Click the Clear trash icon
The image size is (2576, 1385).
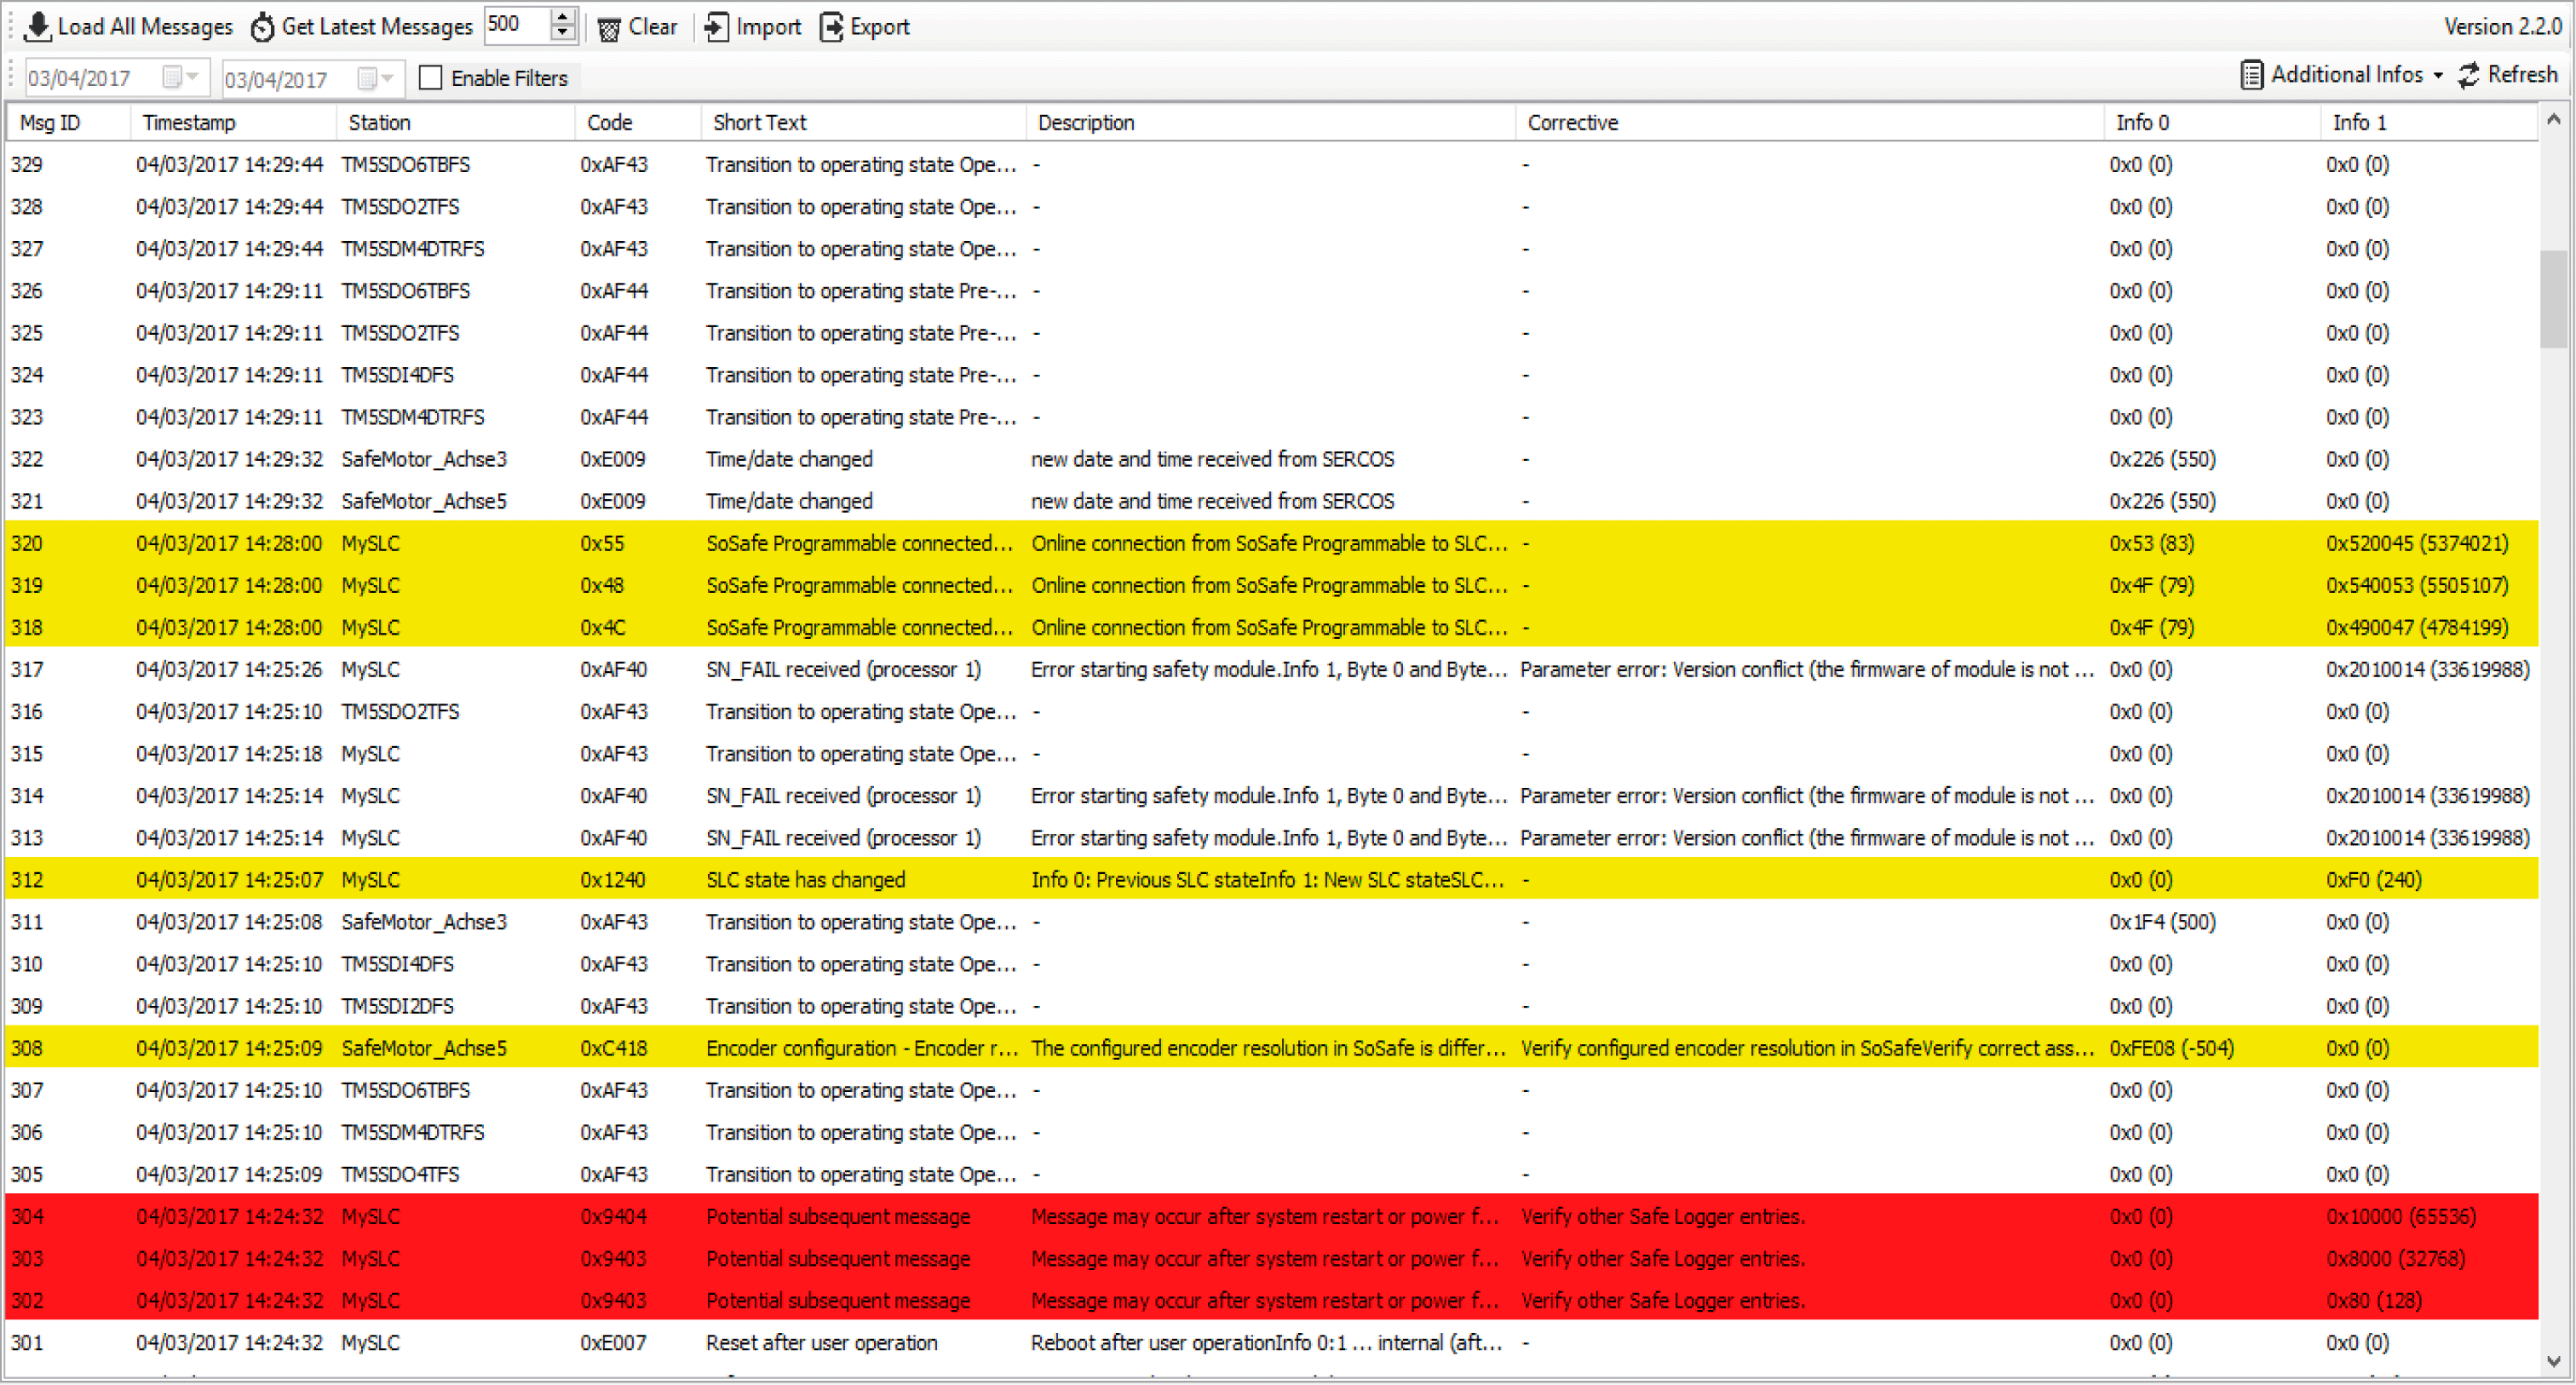[608, 28]
